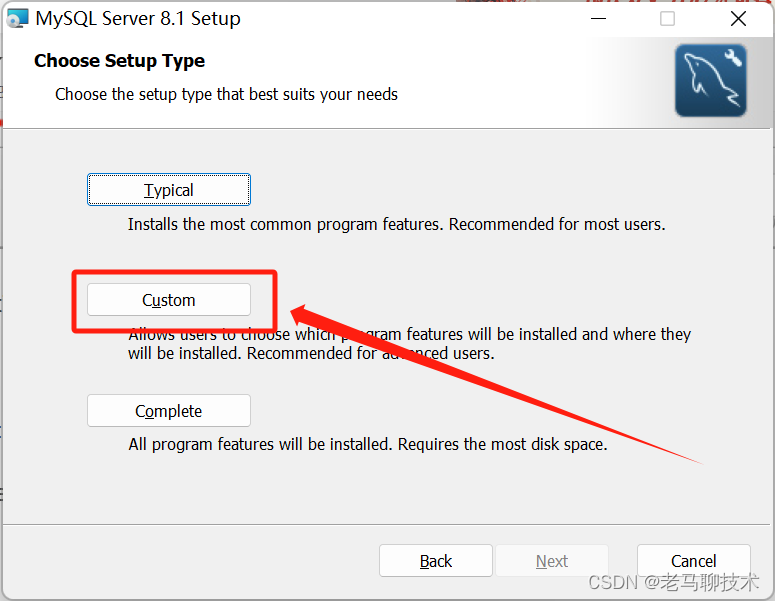Minimize the MySQL Server Setup window
The width and height of the screenshot is (775, 601).
click(598, 19)
